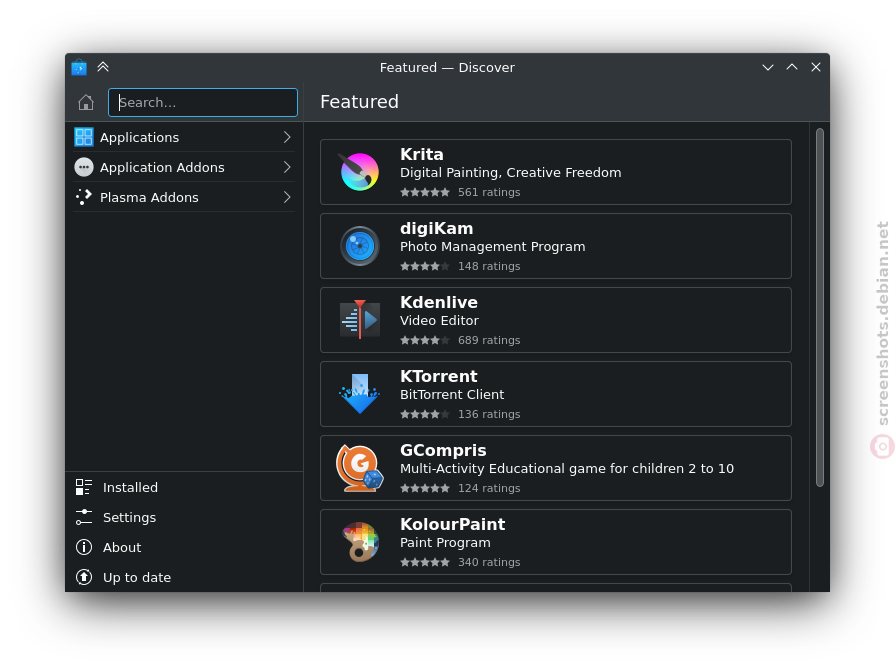The width and height of the screenshot is (895, 669).
Task: Focus the Search input field
Action: [x=203, y=102]
